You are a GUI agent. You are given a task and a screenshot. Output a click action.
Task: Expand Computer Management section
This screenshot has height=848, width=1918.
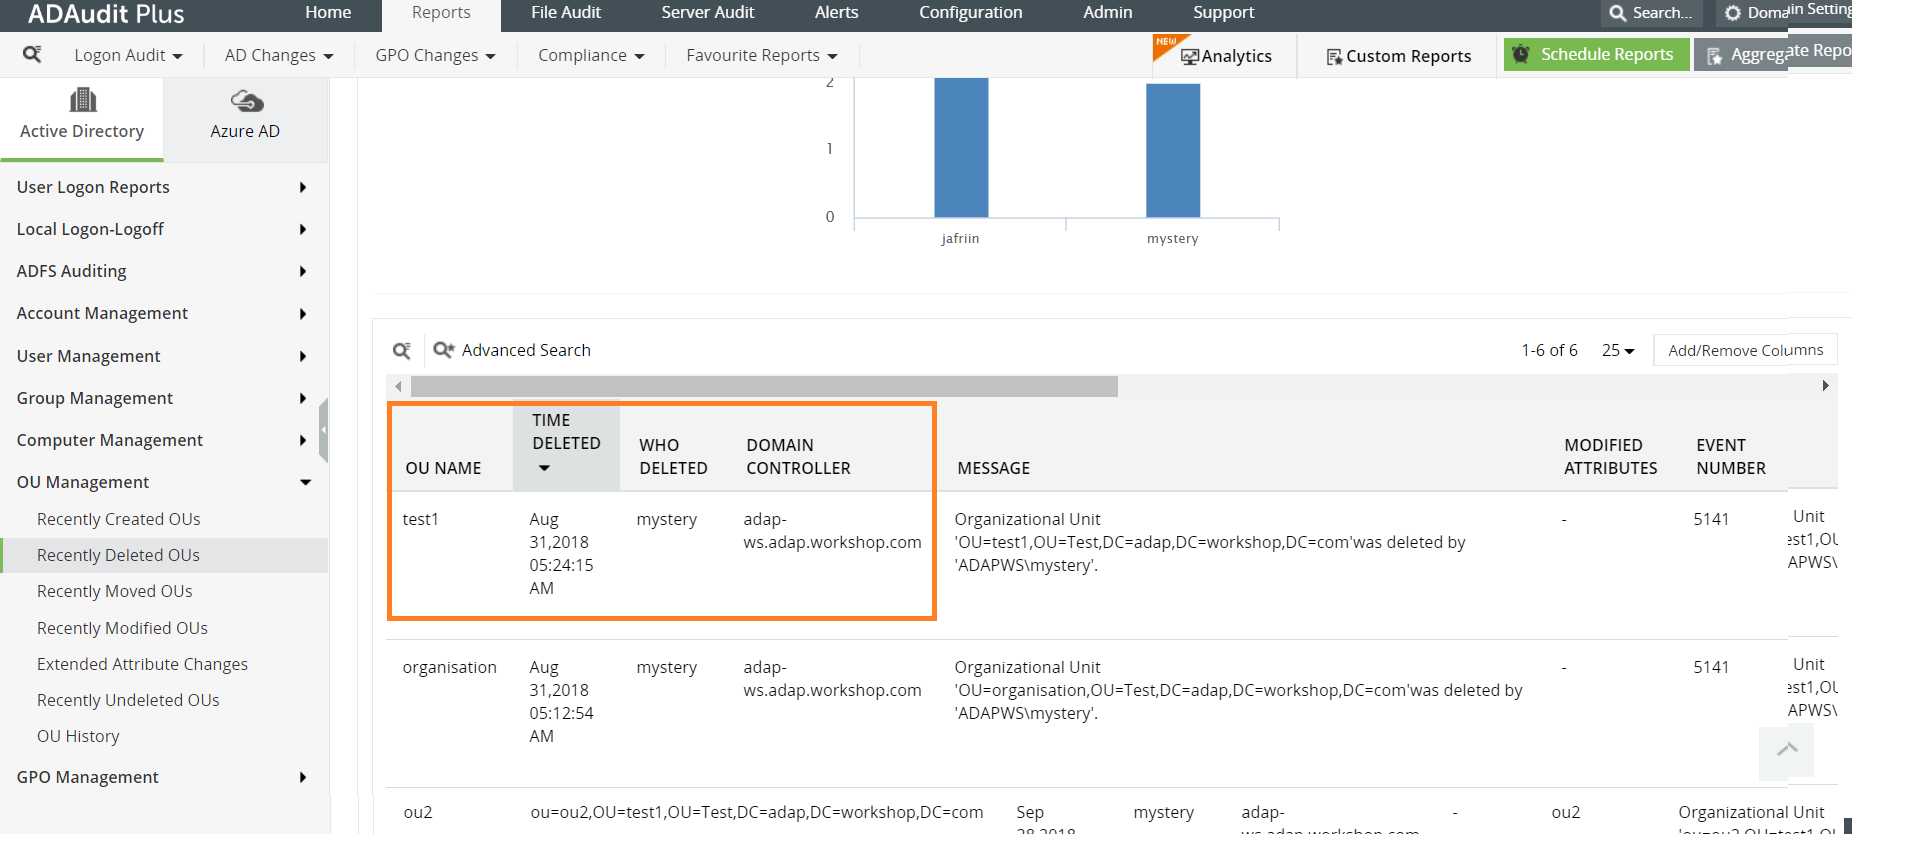164,440
